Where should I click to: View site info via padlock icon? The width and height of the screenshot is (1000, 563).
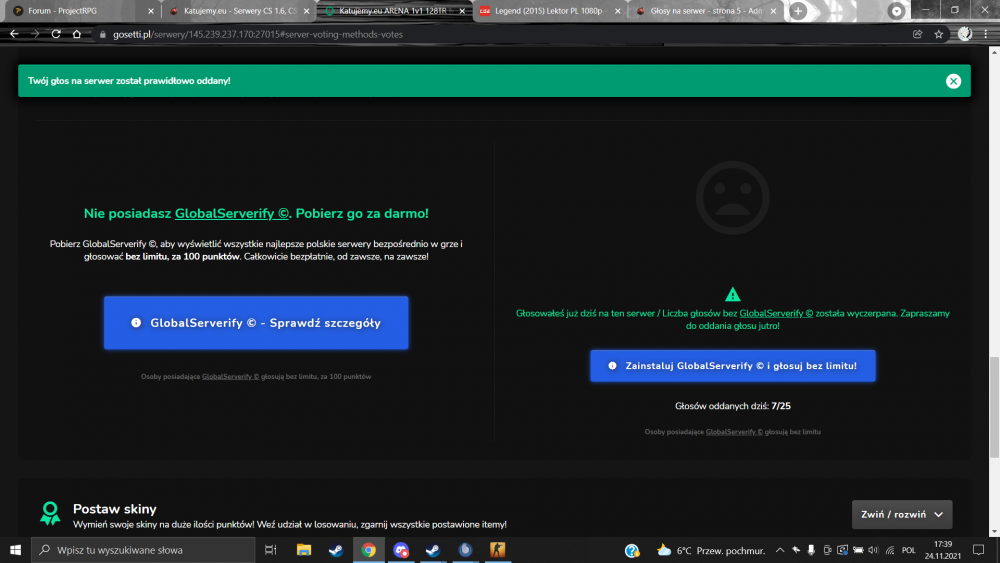tap(102, 34)
